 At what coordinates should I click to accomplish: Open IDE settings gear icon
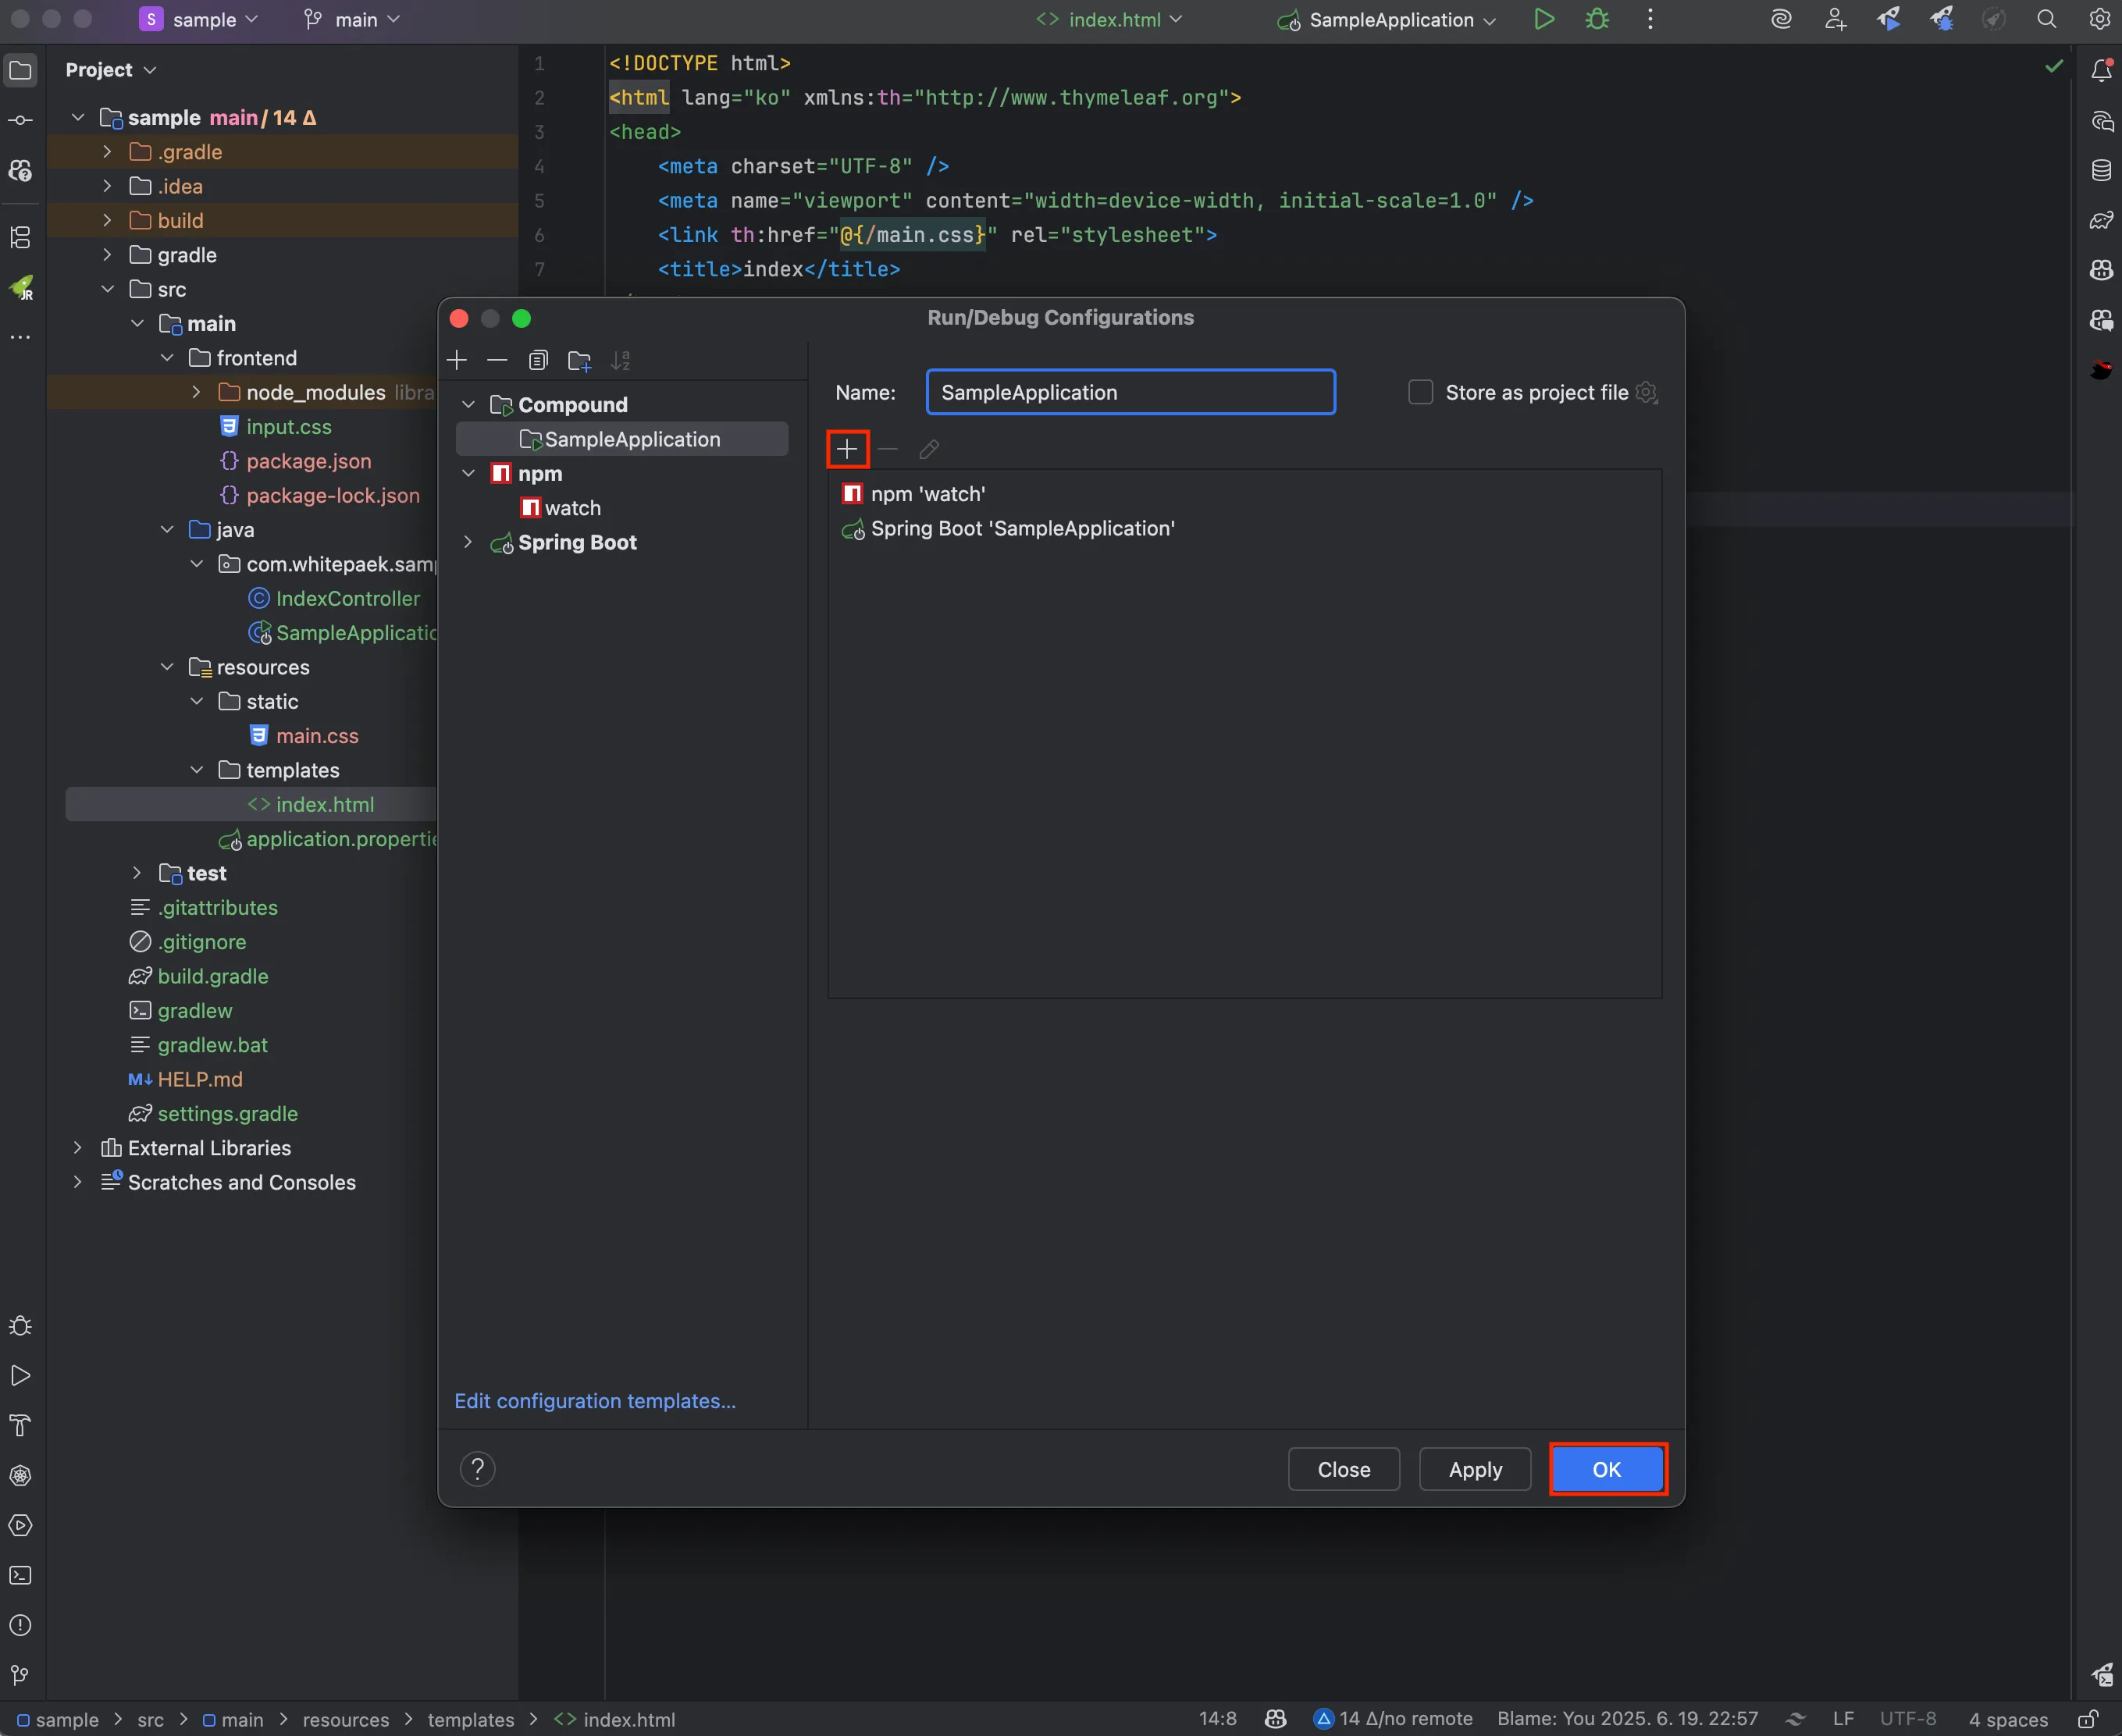pyautogui.click(x=2099, y=19)
